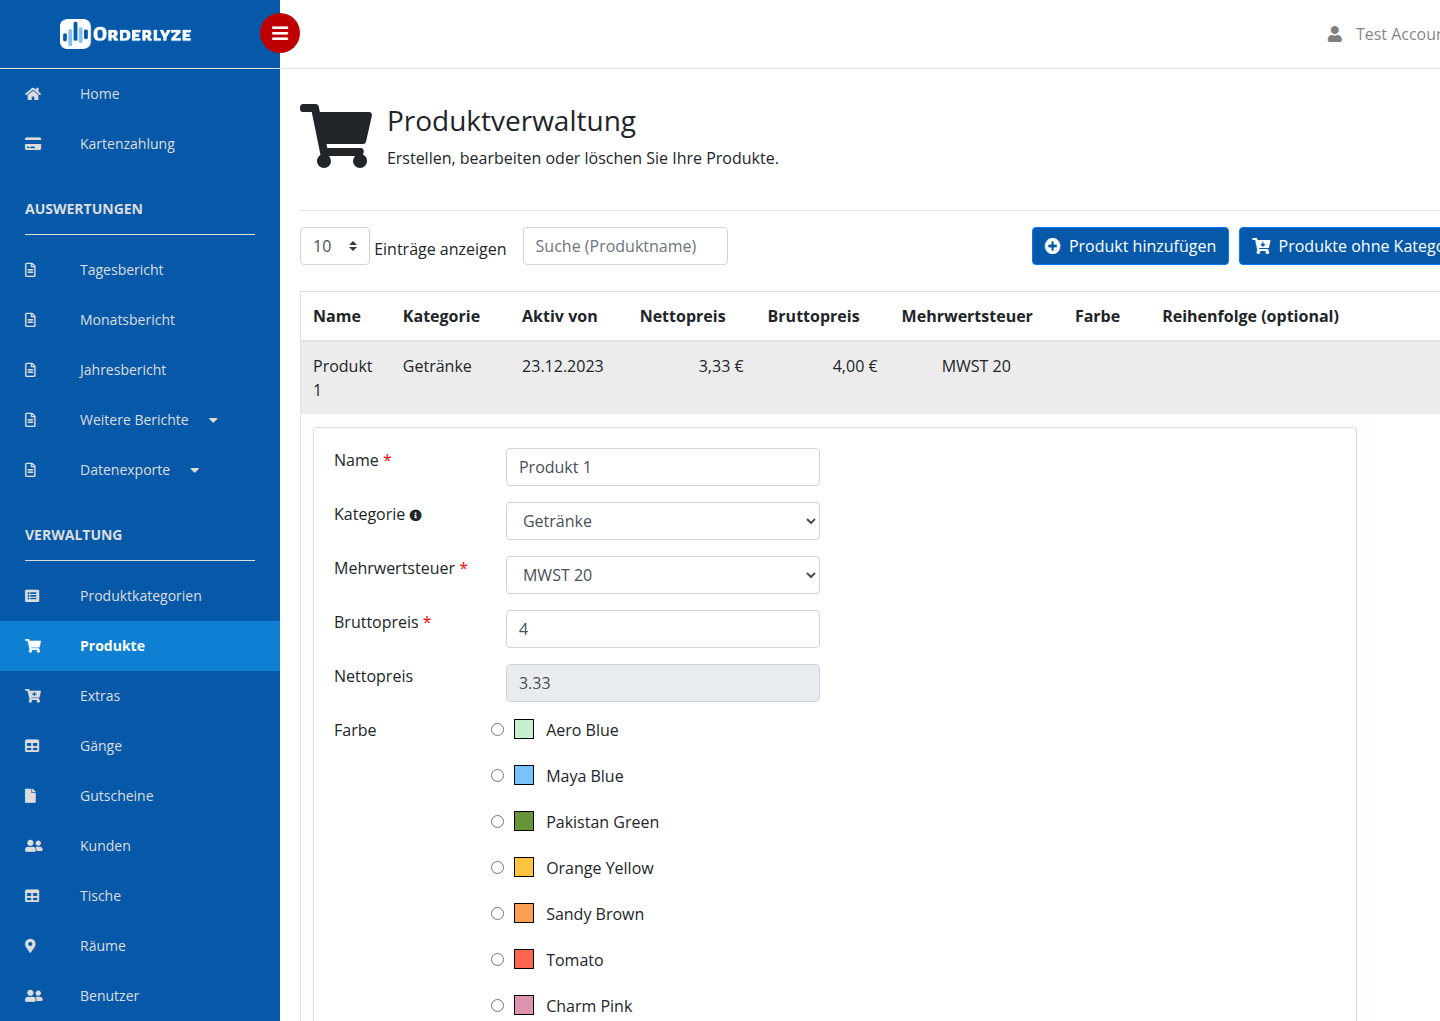Open the entries-per-page dropdown showing 10

click(335, 246)
